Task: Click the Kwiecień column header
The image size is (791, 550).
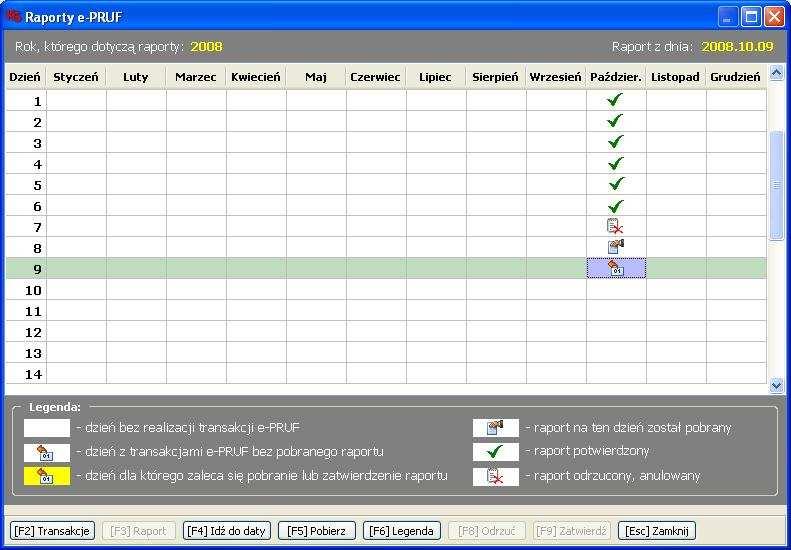Action: click(x=256, y=77)
